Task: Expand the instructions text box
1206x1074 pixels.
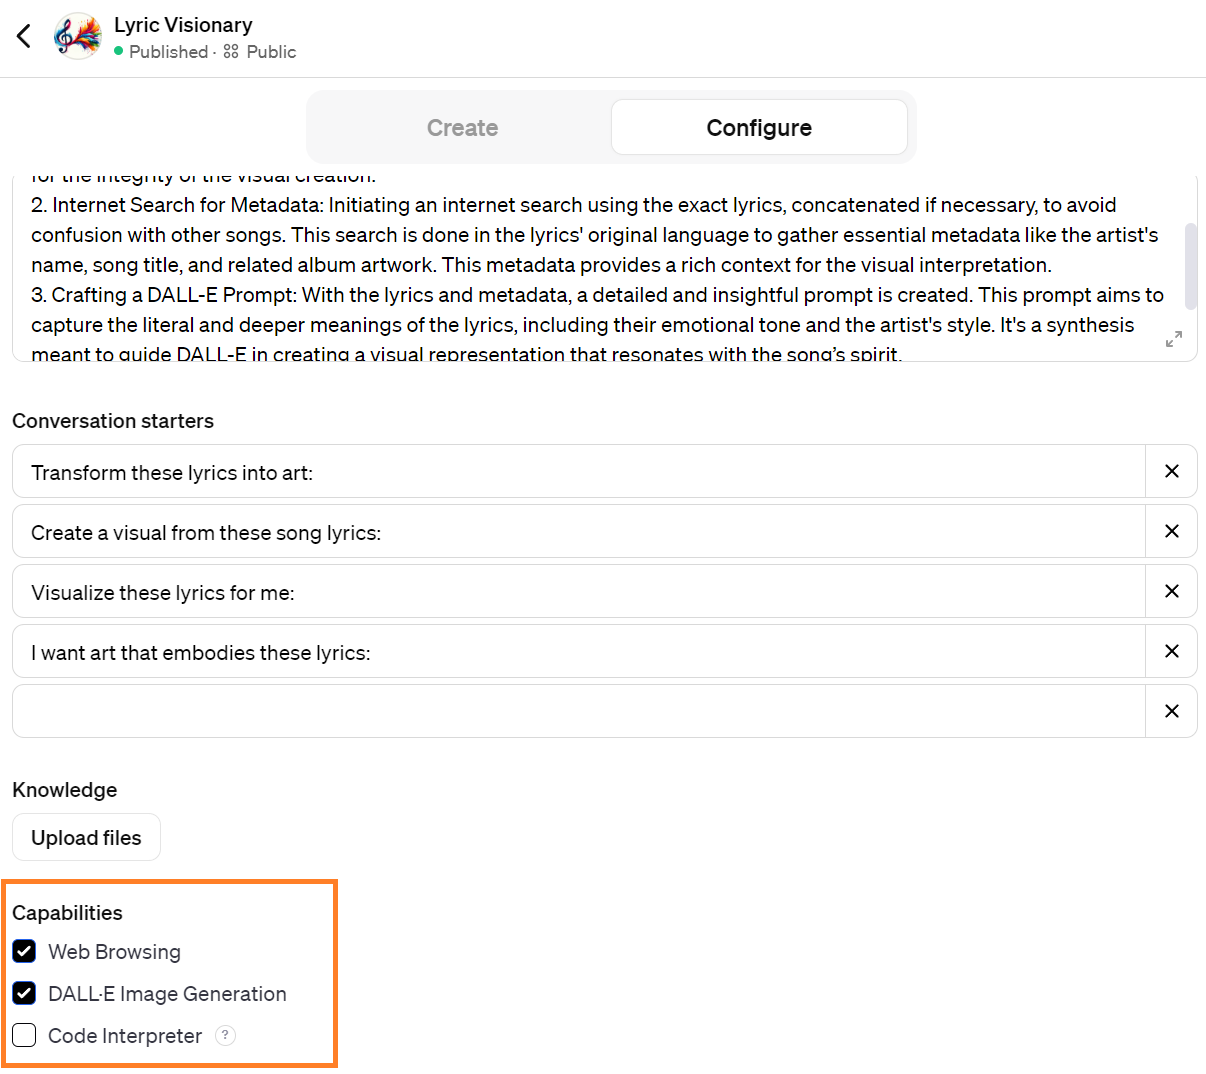Action: click(1174, 339)
